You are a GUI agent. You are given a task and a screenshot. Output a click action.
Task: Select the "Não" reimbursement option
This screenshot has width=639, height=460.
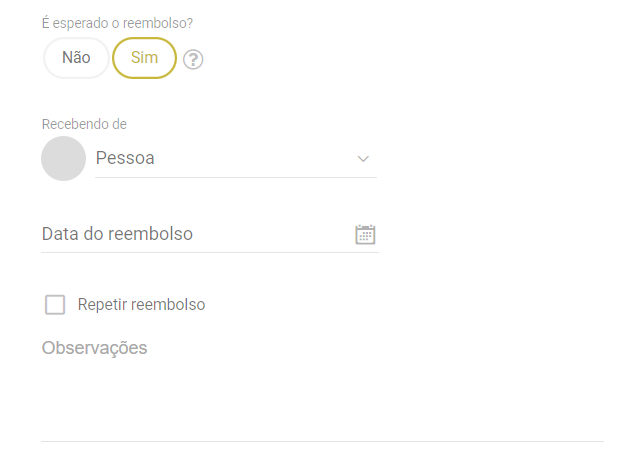pyautogui.click(x=76, y=58)
